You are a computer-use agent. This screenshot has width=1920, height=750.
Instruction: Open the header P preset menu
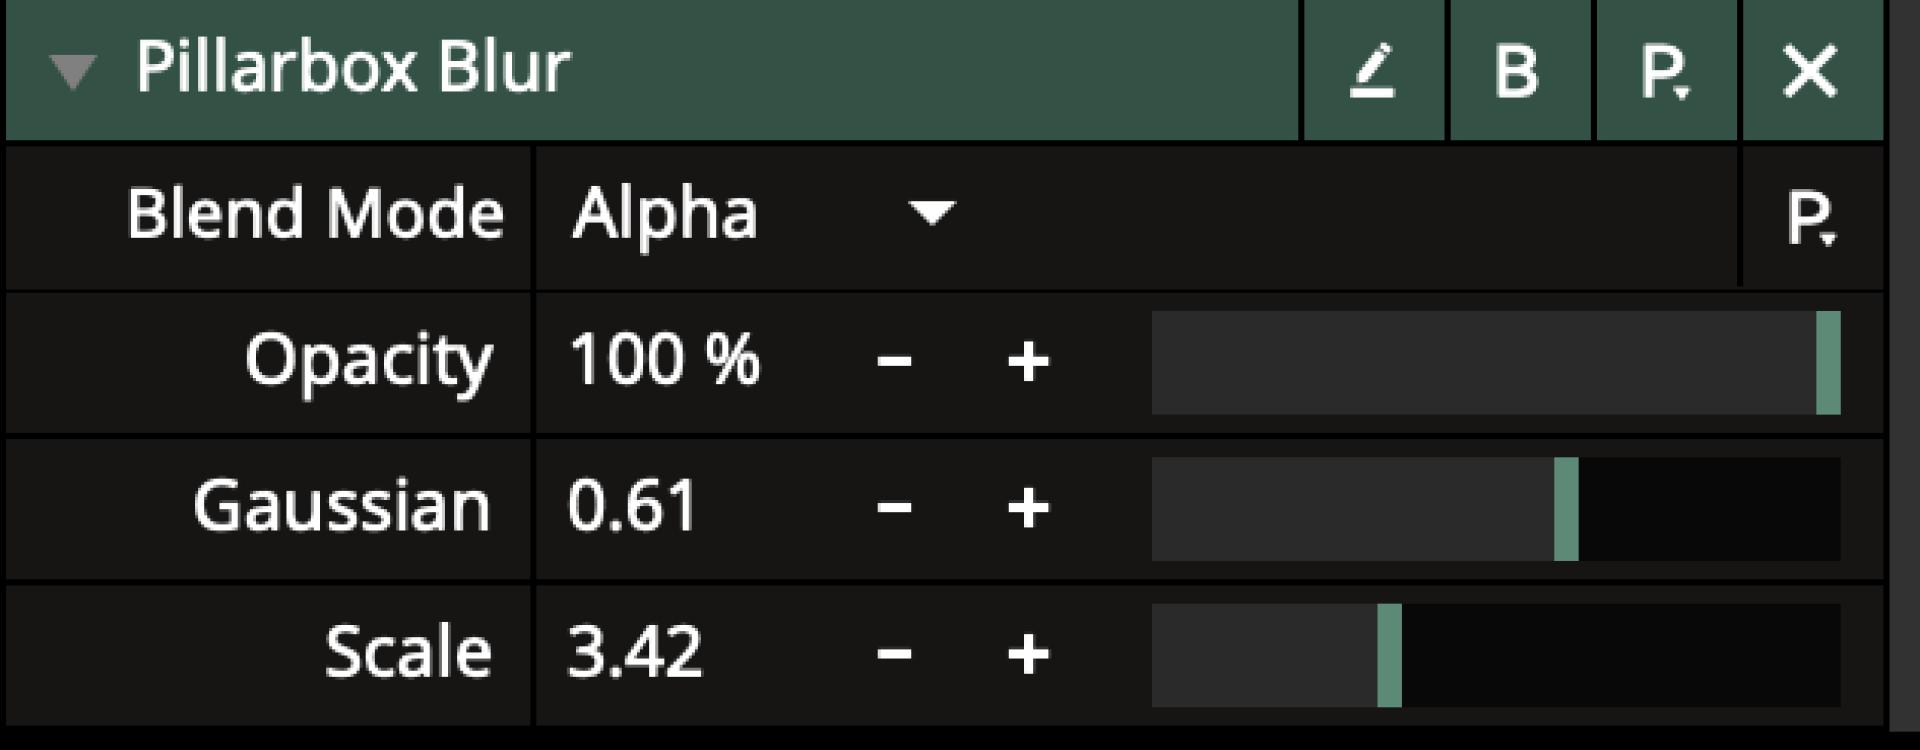tap(1664, 71)
